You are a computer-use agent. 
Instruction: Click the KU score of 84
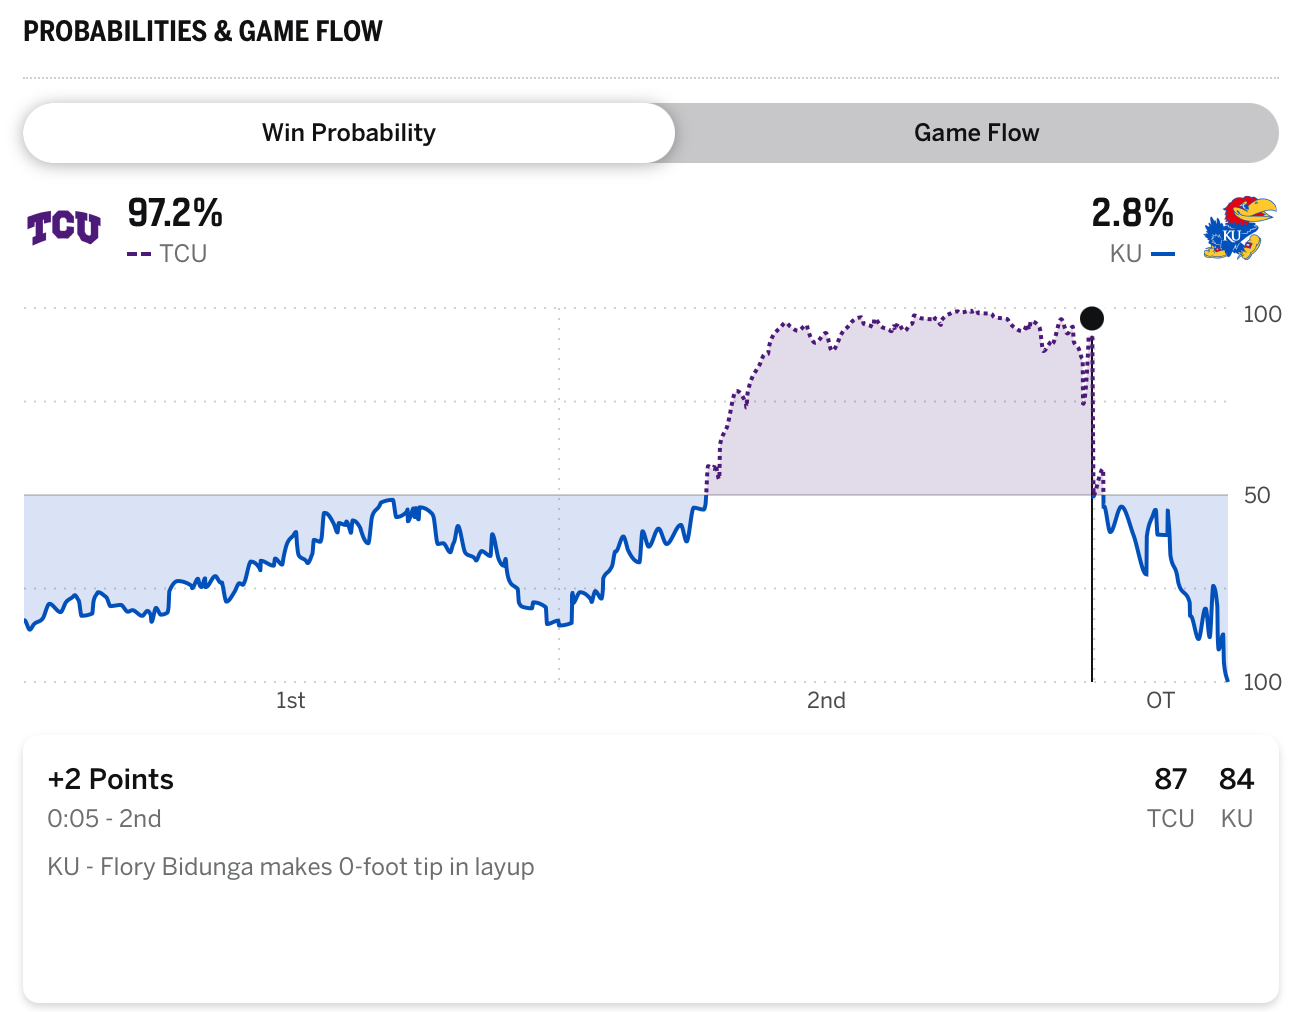[x=1236, y=779]
